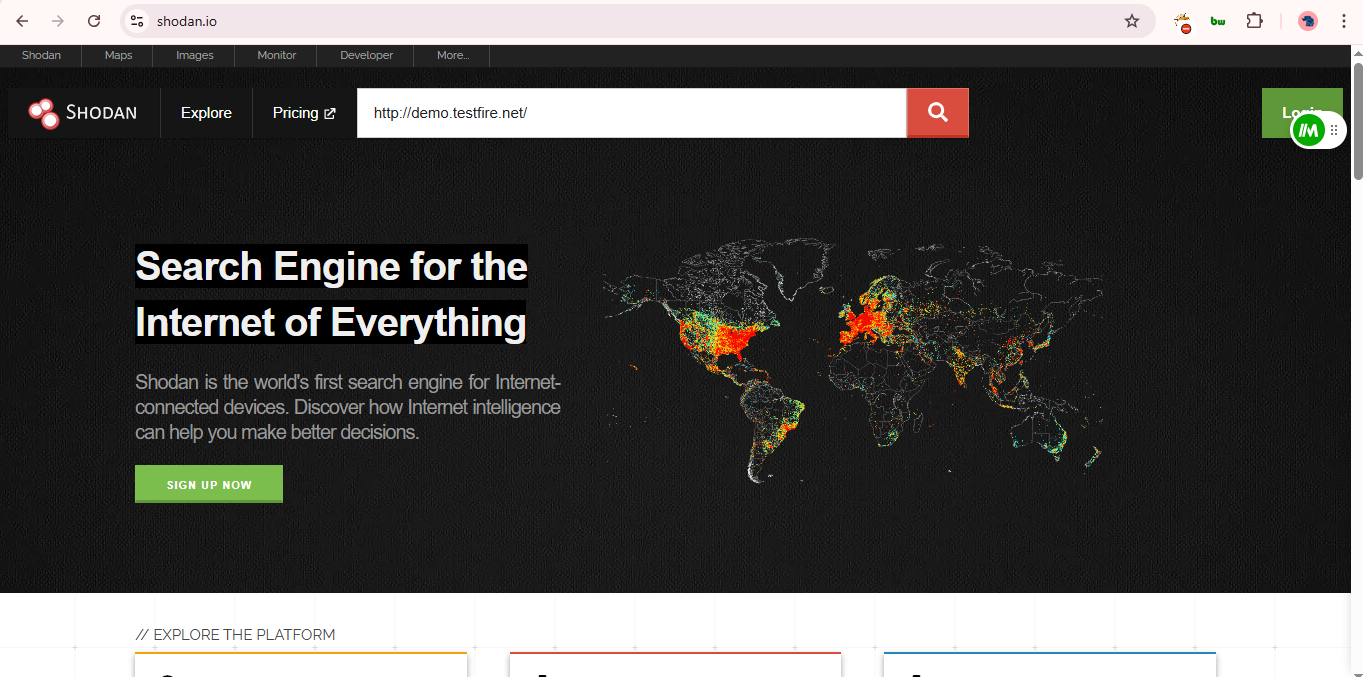Open the green 'bw' extension icon
Screen dimensions: 1363x677
click(x=1218, y=21)
